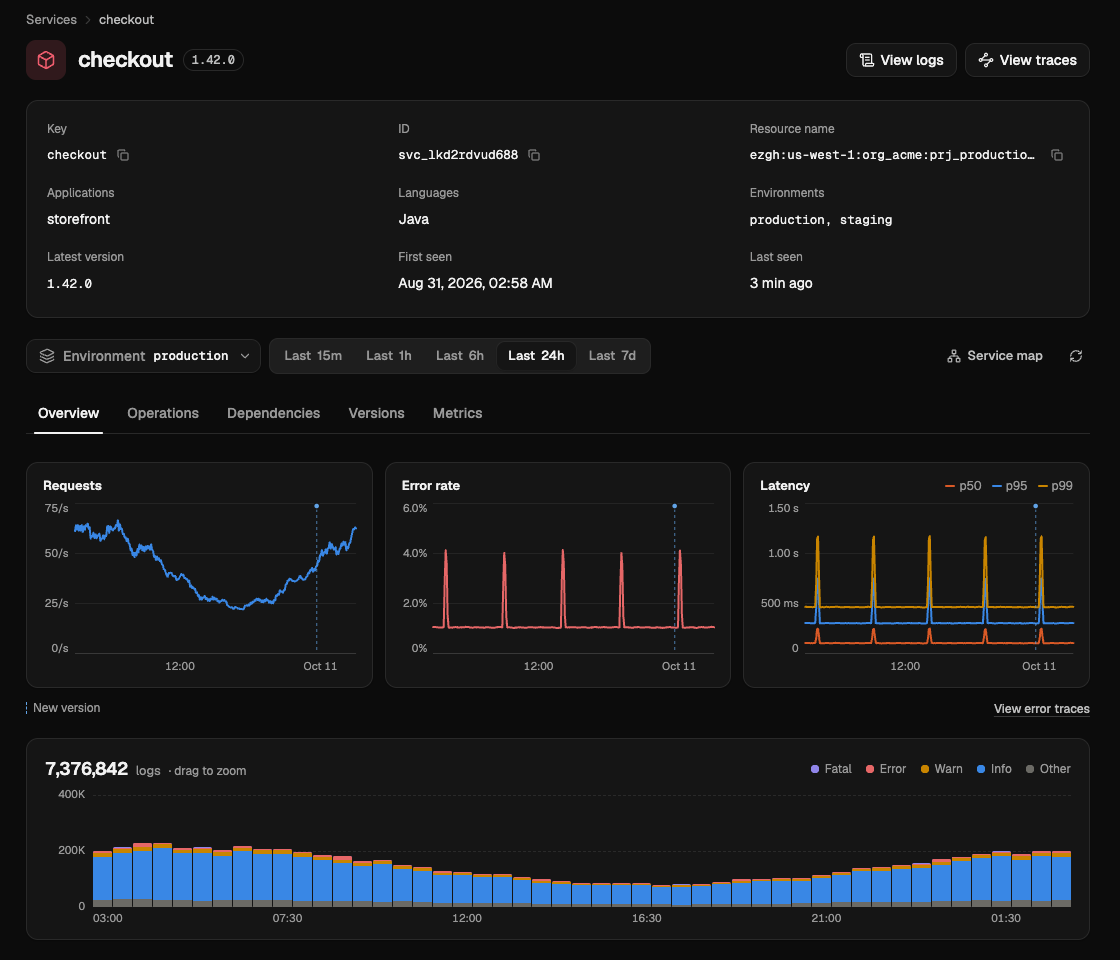Click the new version marker on Latency chart
This screenshot has width=1120, height=960.
click(1035, 506)
